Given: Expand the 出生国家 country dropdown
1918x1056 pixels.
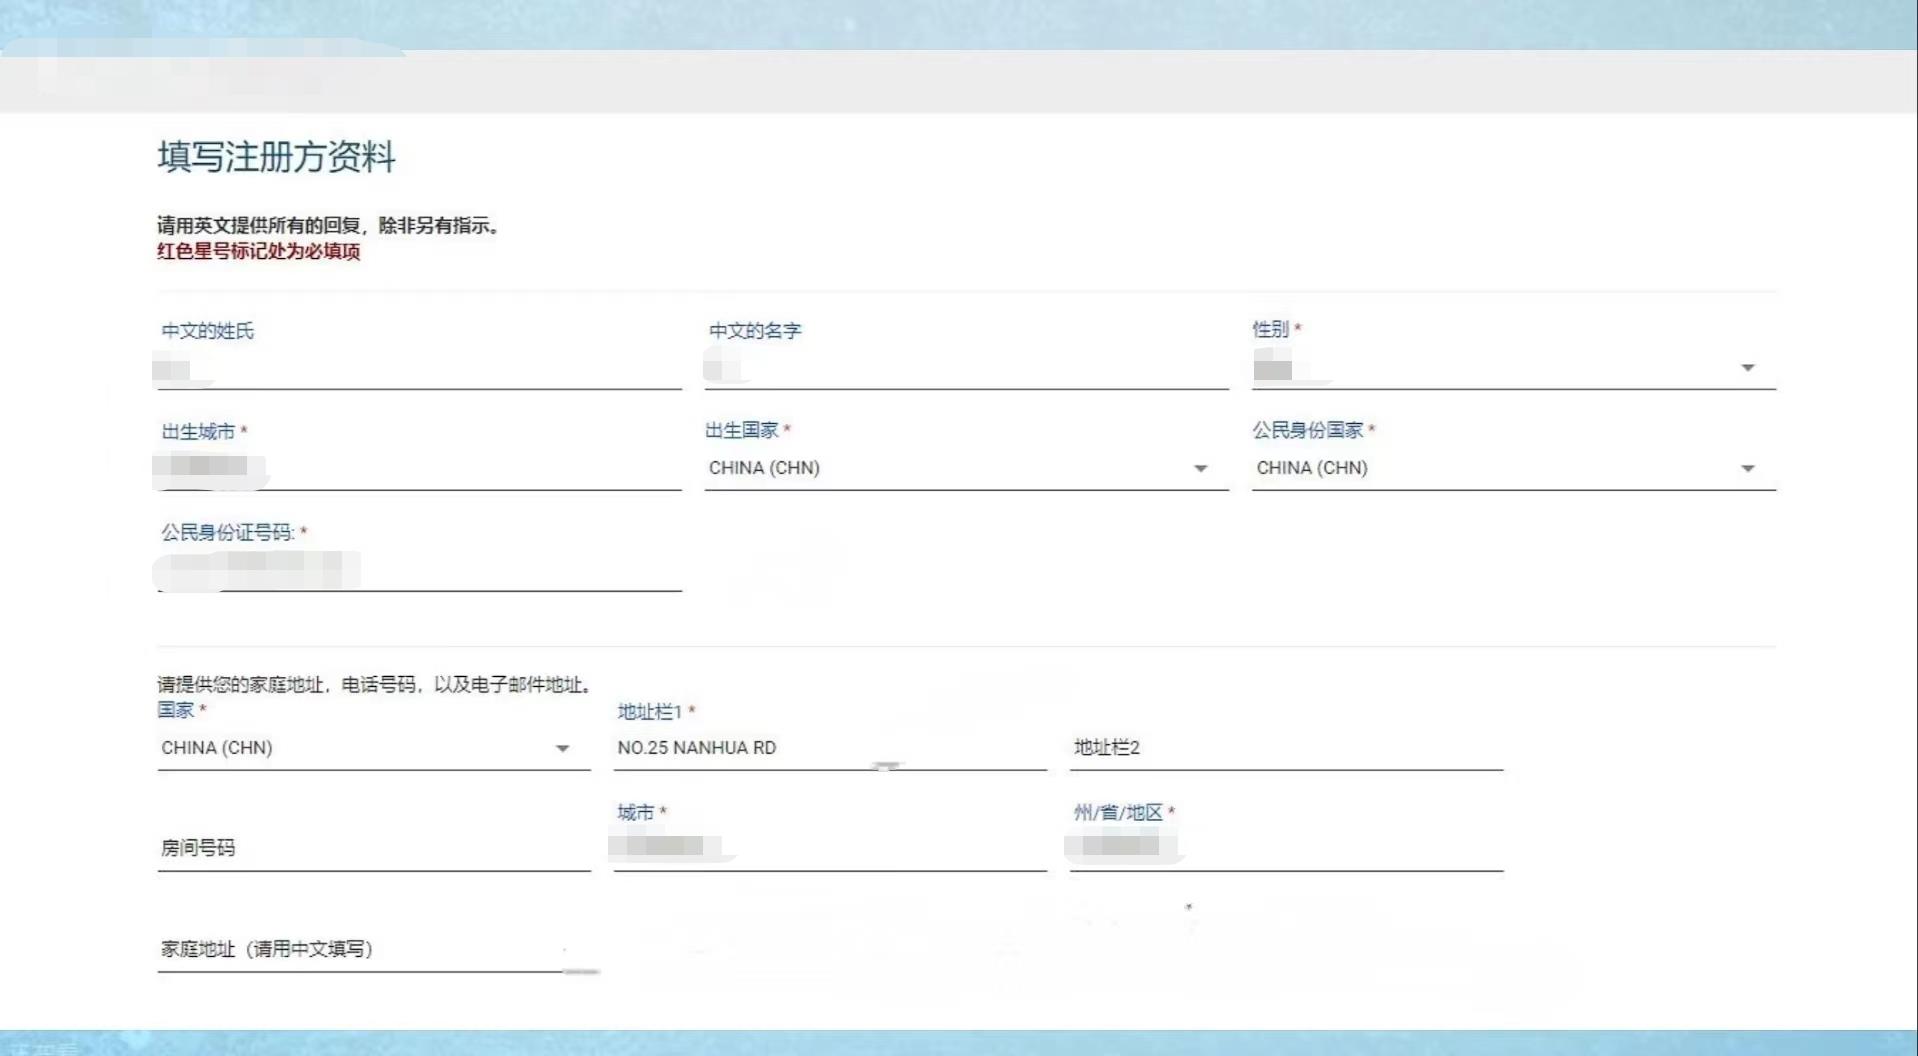Looking at the screenshot, I should click(1200, 468).
